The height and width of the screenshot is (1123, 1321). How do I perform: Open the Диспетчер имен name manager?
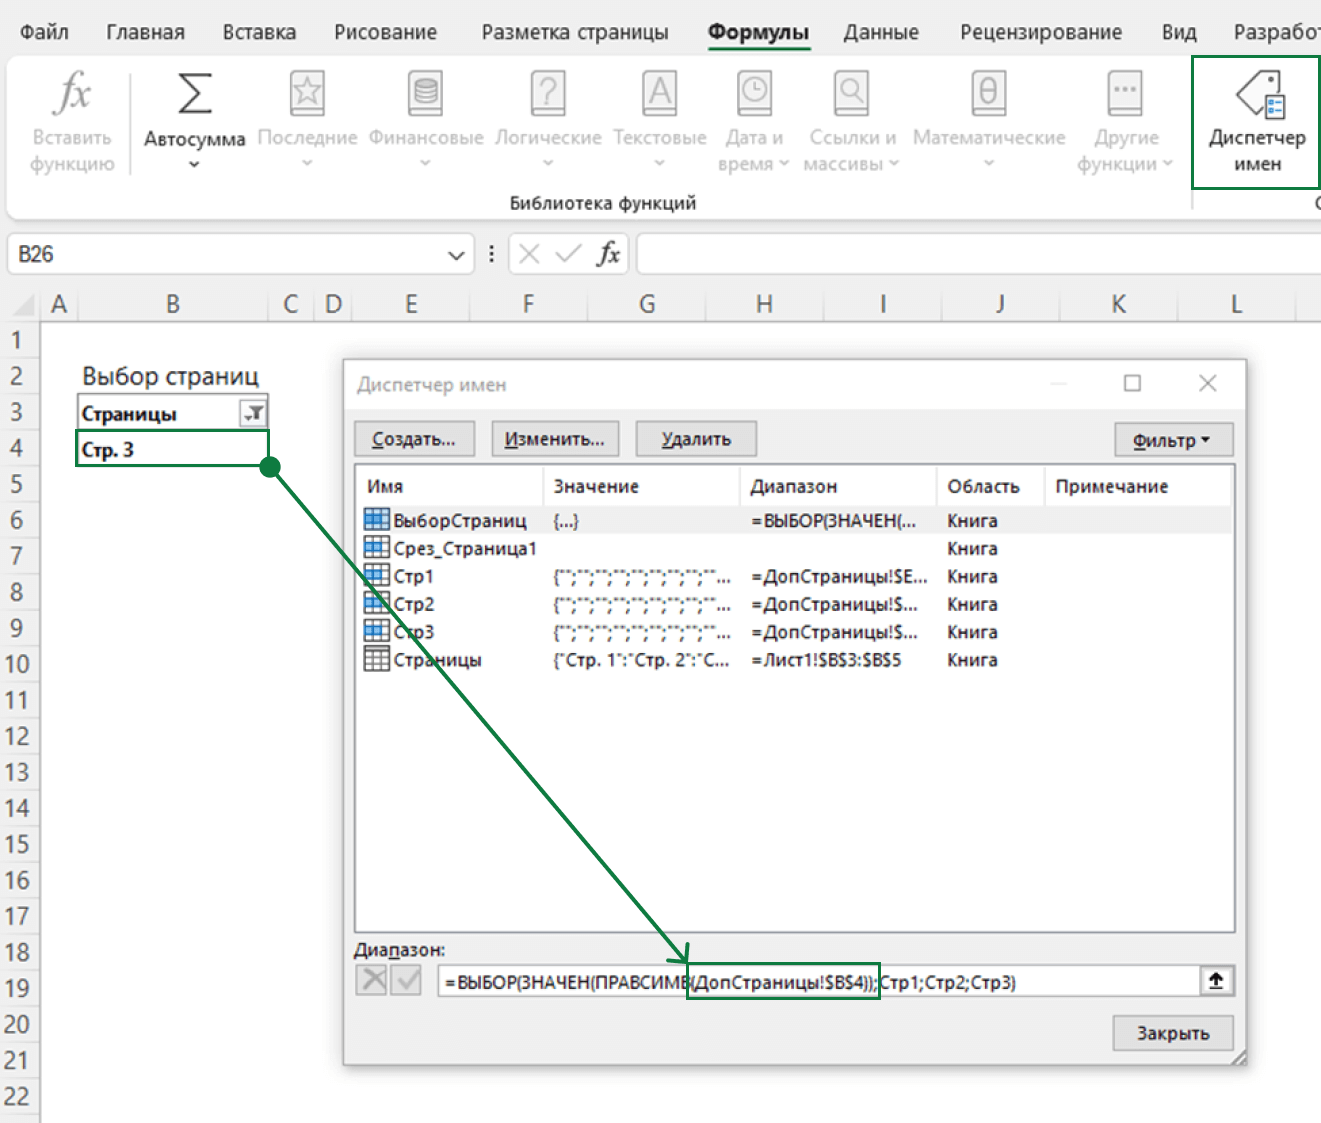coord(1257,122)
